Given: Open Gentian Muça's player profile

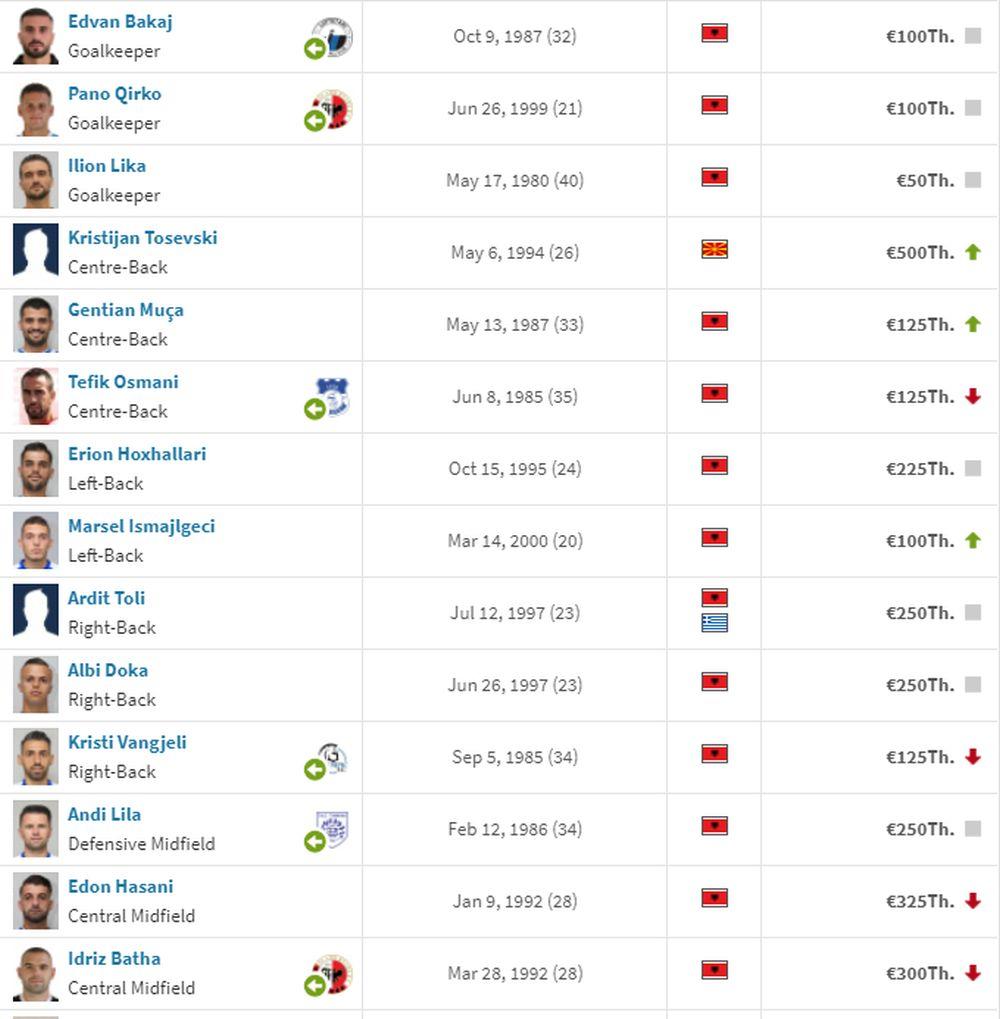Looking at the screenshot, I should pos(126,310).
